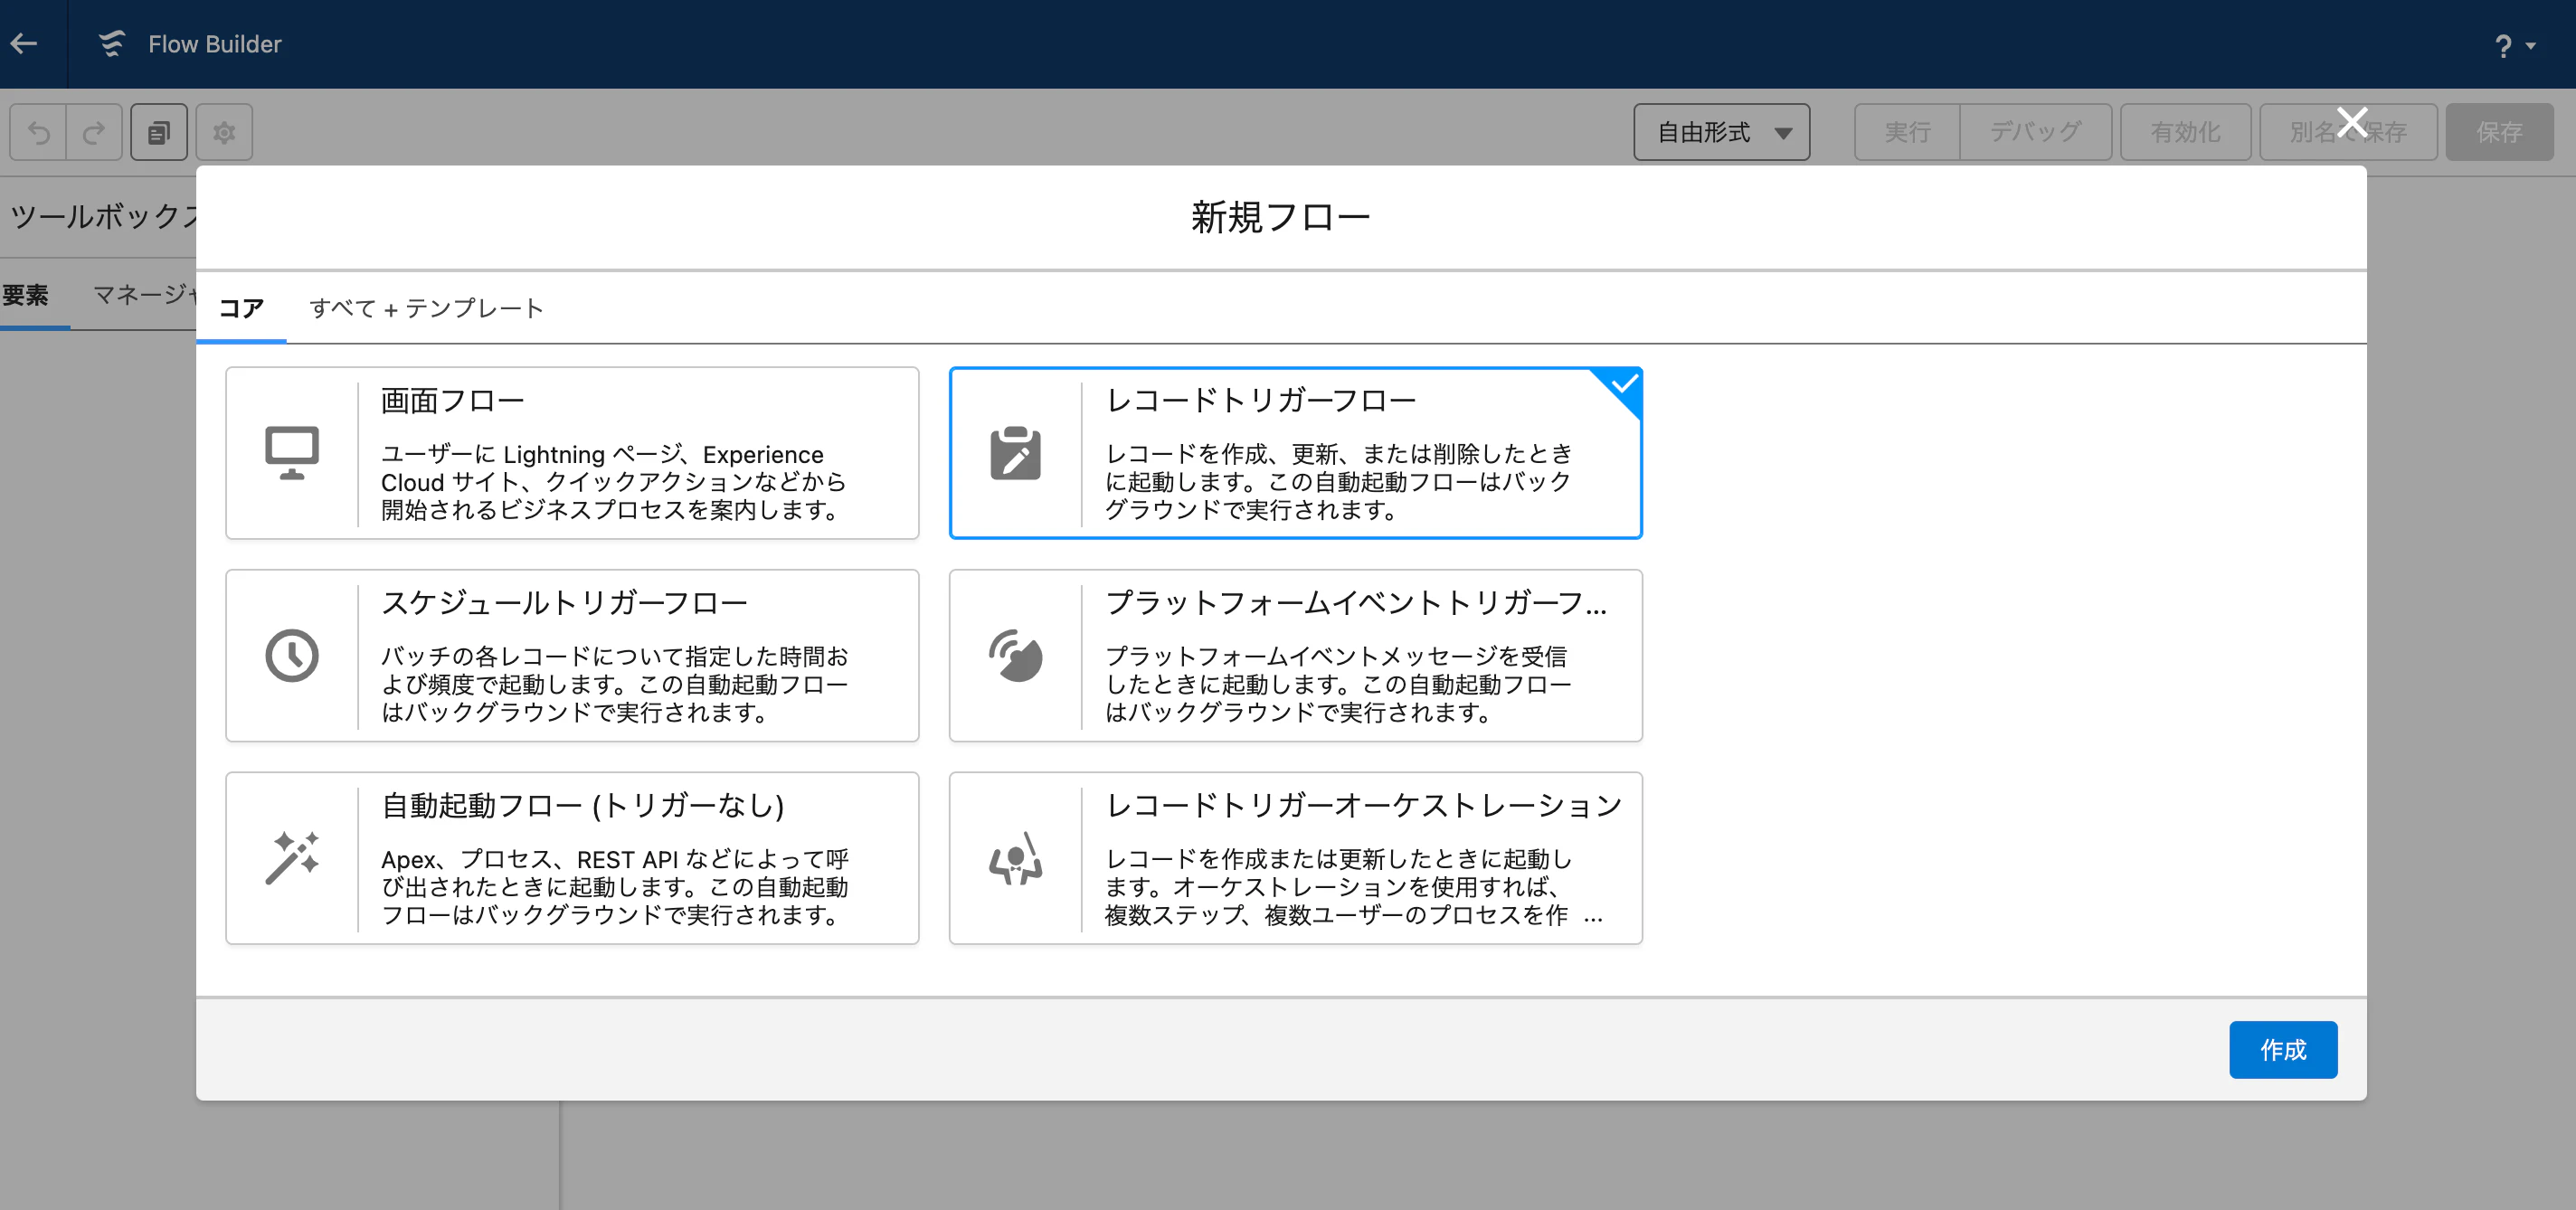Click the レコードトリガーオーケストレーション description text
This screenshot has width=2576, height=1210.
1354,887
